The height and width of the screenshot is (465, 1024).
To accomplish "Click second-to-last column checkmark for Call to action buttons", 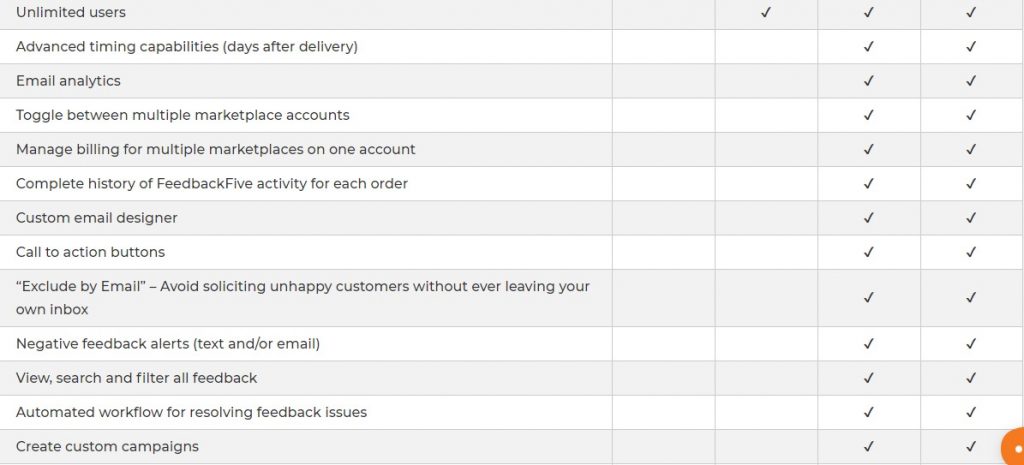I will coord(869,252).
